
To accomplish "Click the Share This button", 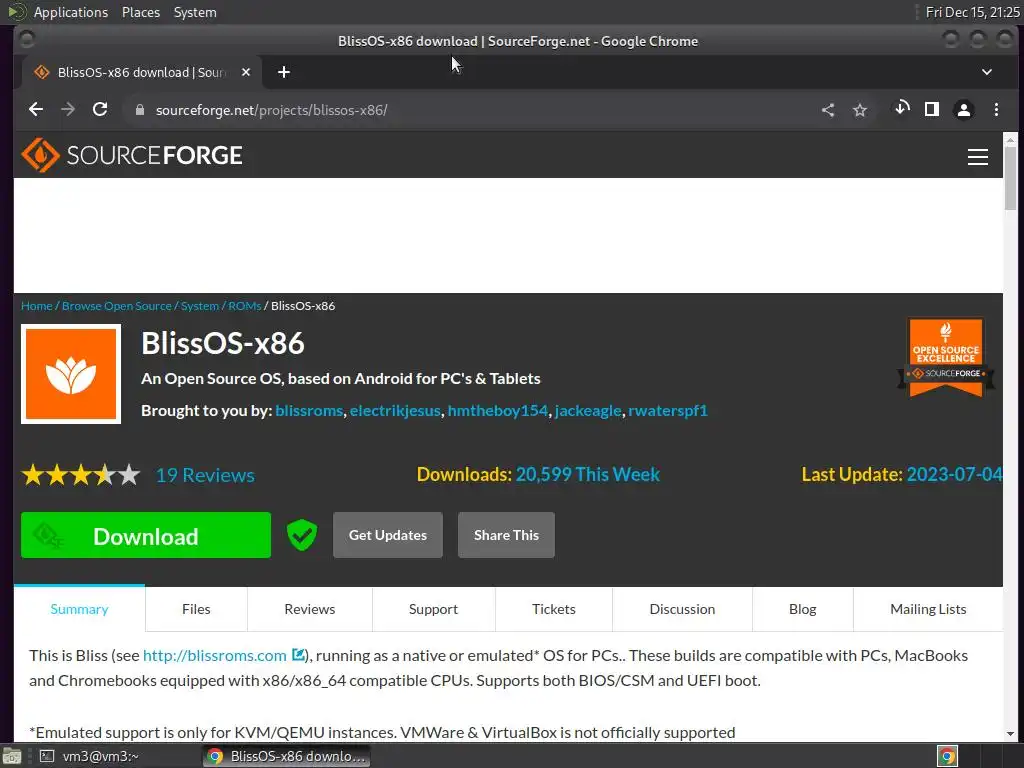I will 506,535.
